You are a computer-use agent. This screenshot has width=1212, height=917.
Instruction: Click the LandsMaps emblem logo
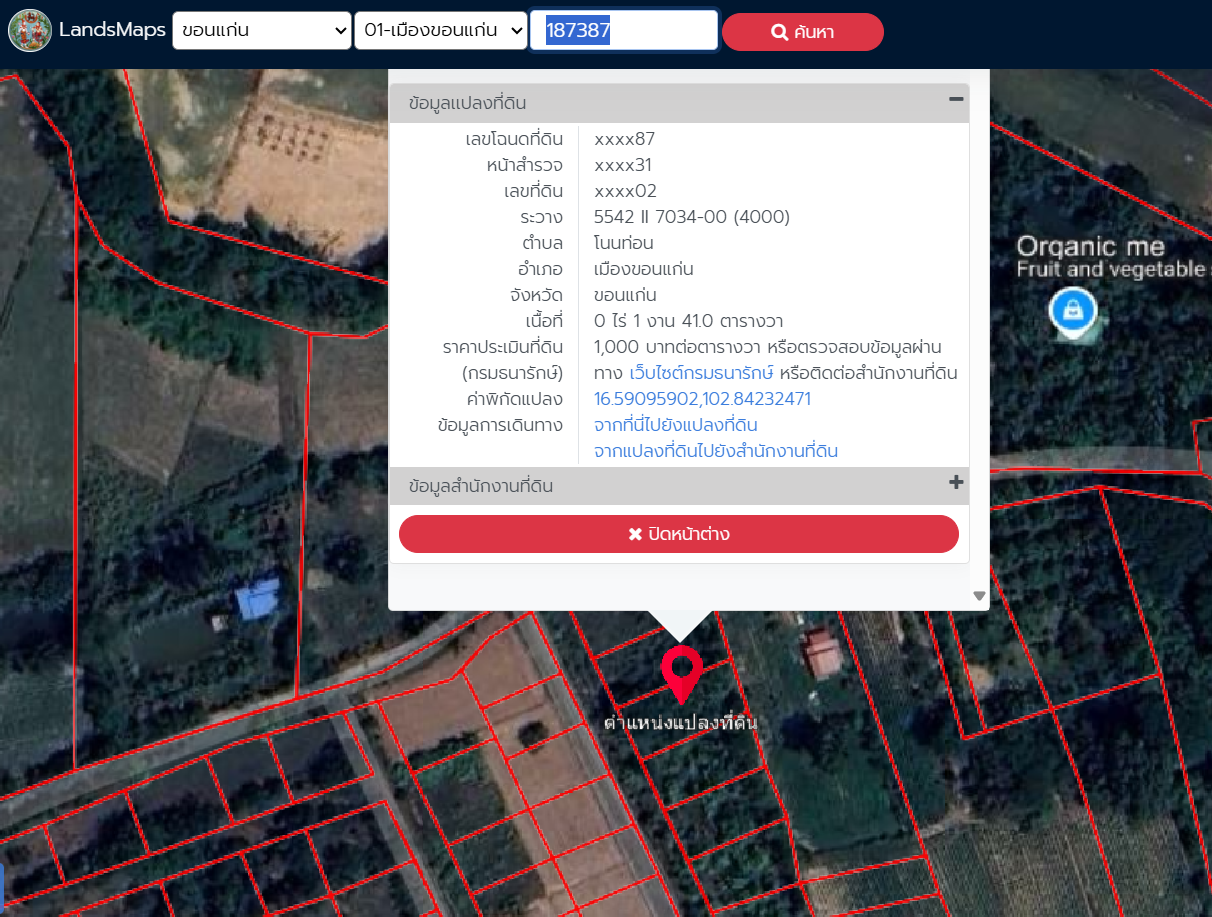[x=30, y=30]
